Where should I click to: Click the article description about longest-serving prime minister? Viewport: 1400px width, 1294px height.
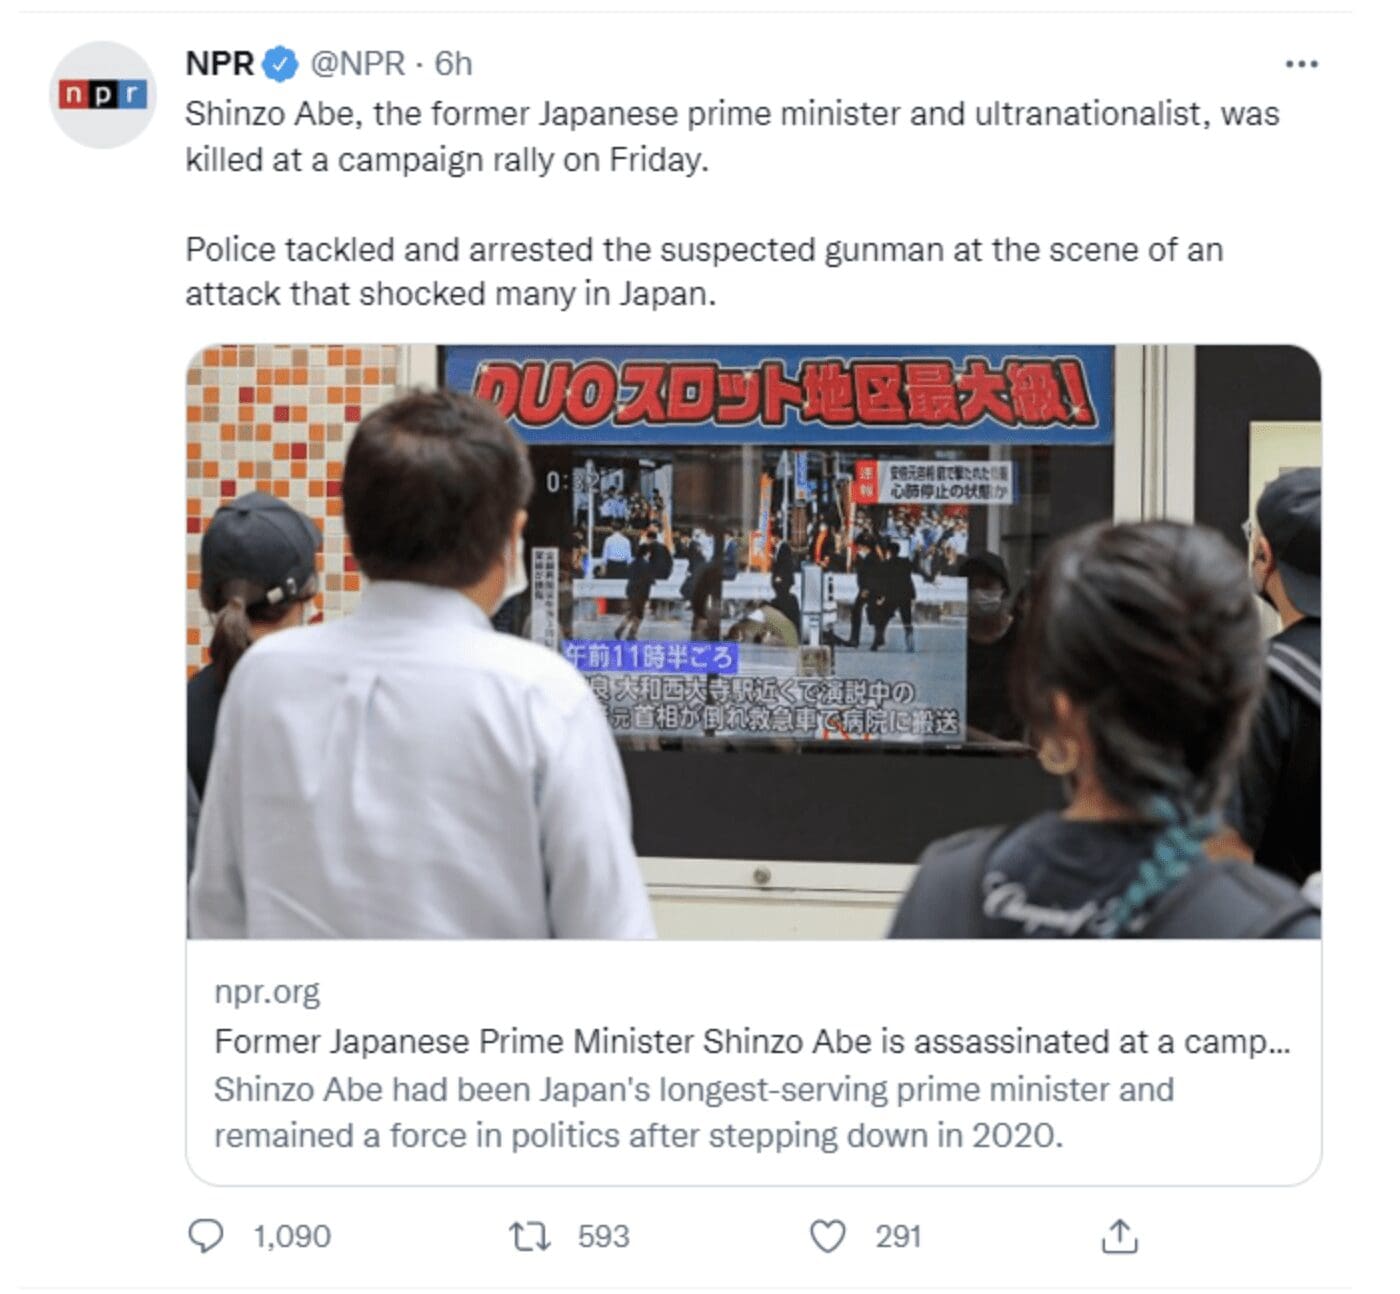pyautogui.click(x=694, y=1112)
